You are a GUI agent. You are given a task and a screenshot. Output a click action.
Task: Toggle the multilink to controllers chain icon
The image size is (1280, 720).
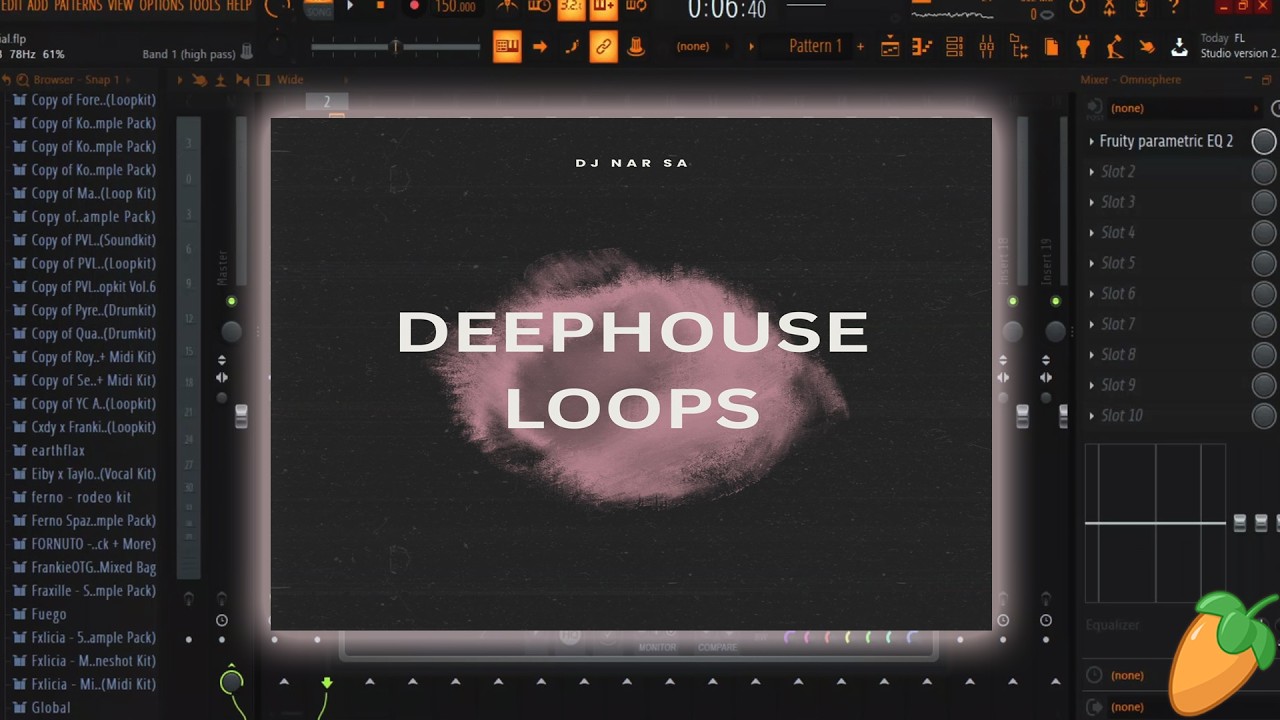click(603, 46)
